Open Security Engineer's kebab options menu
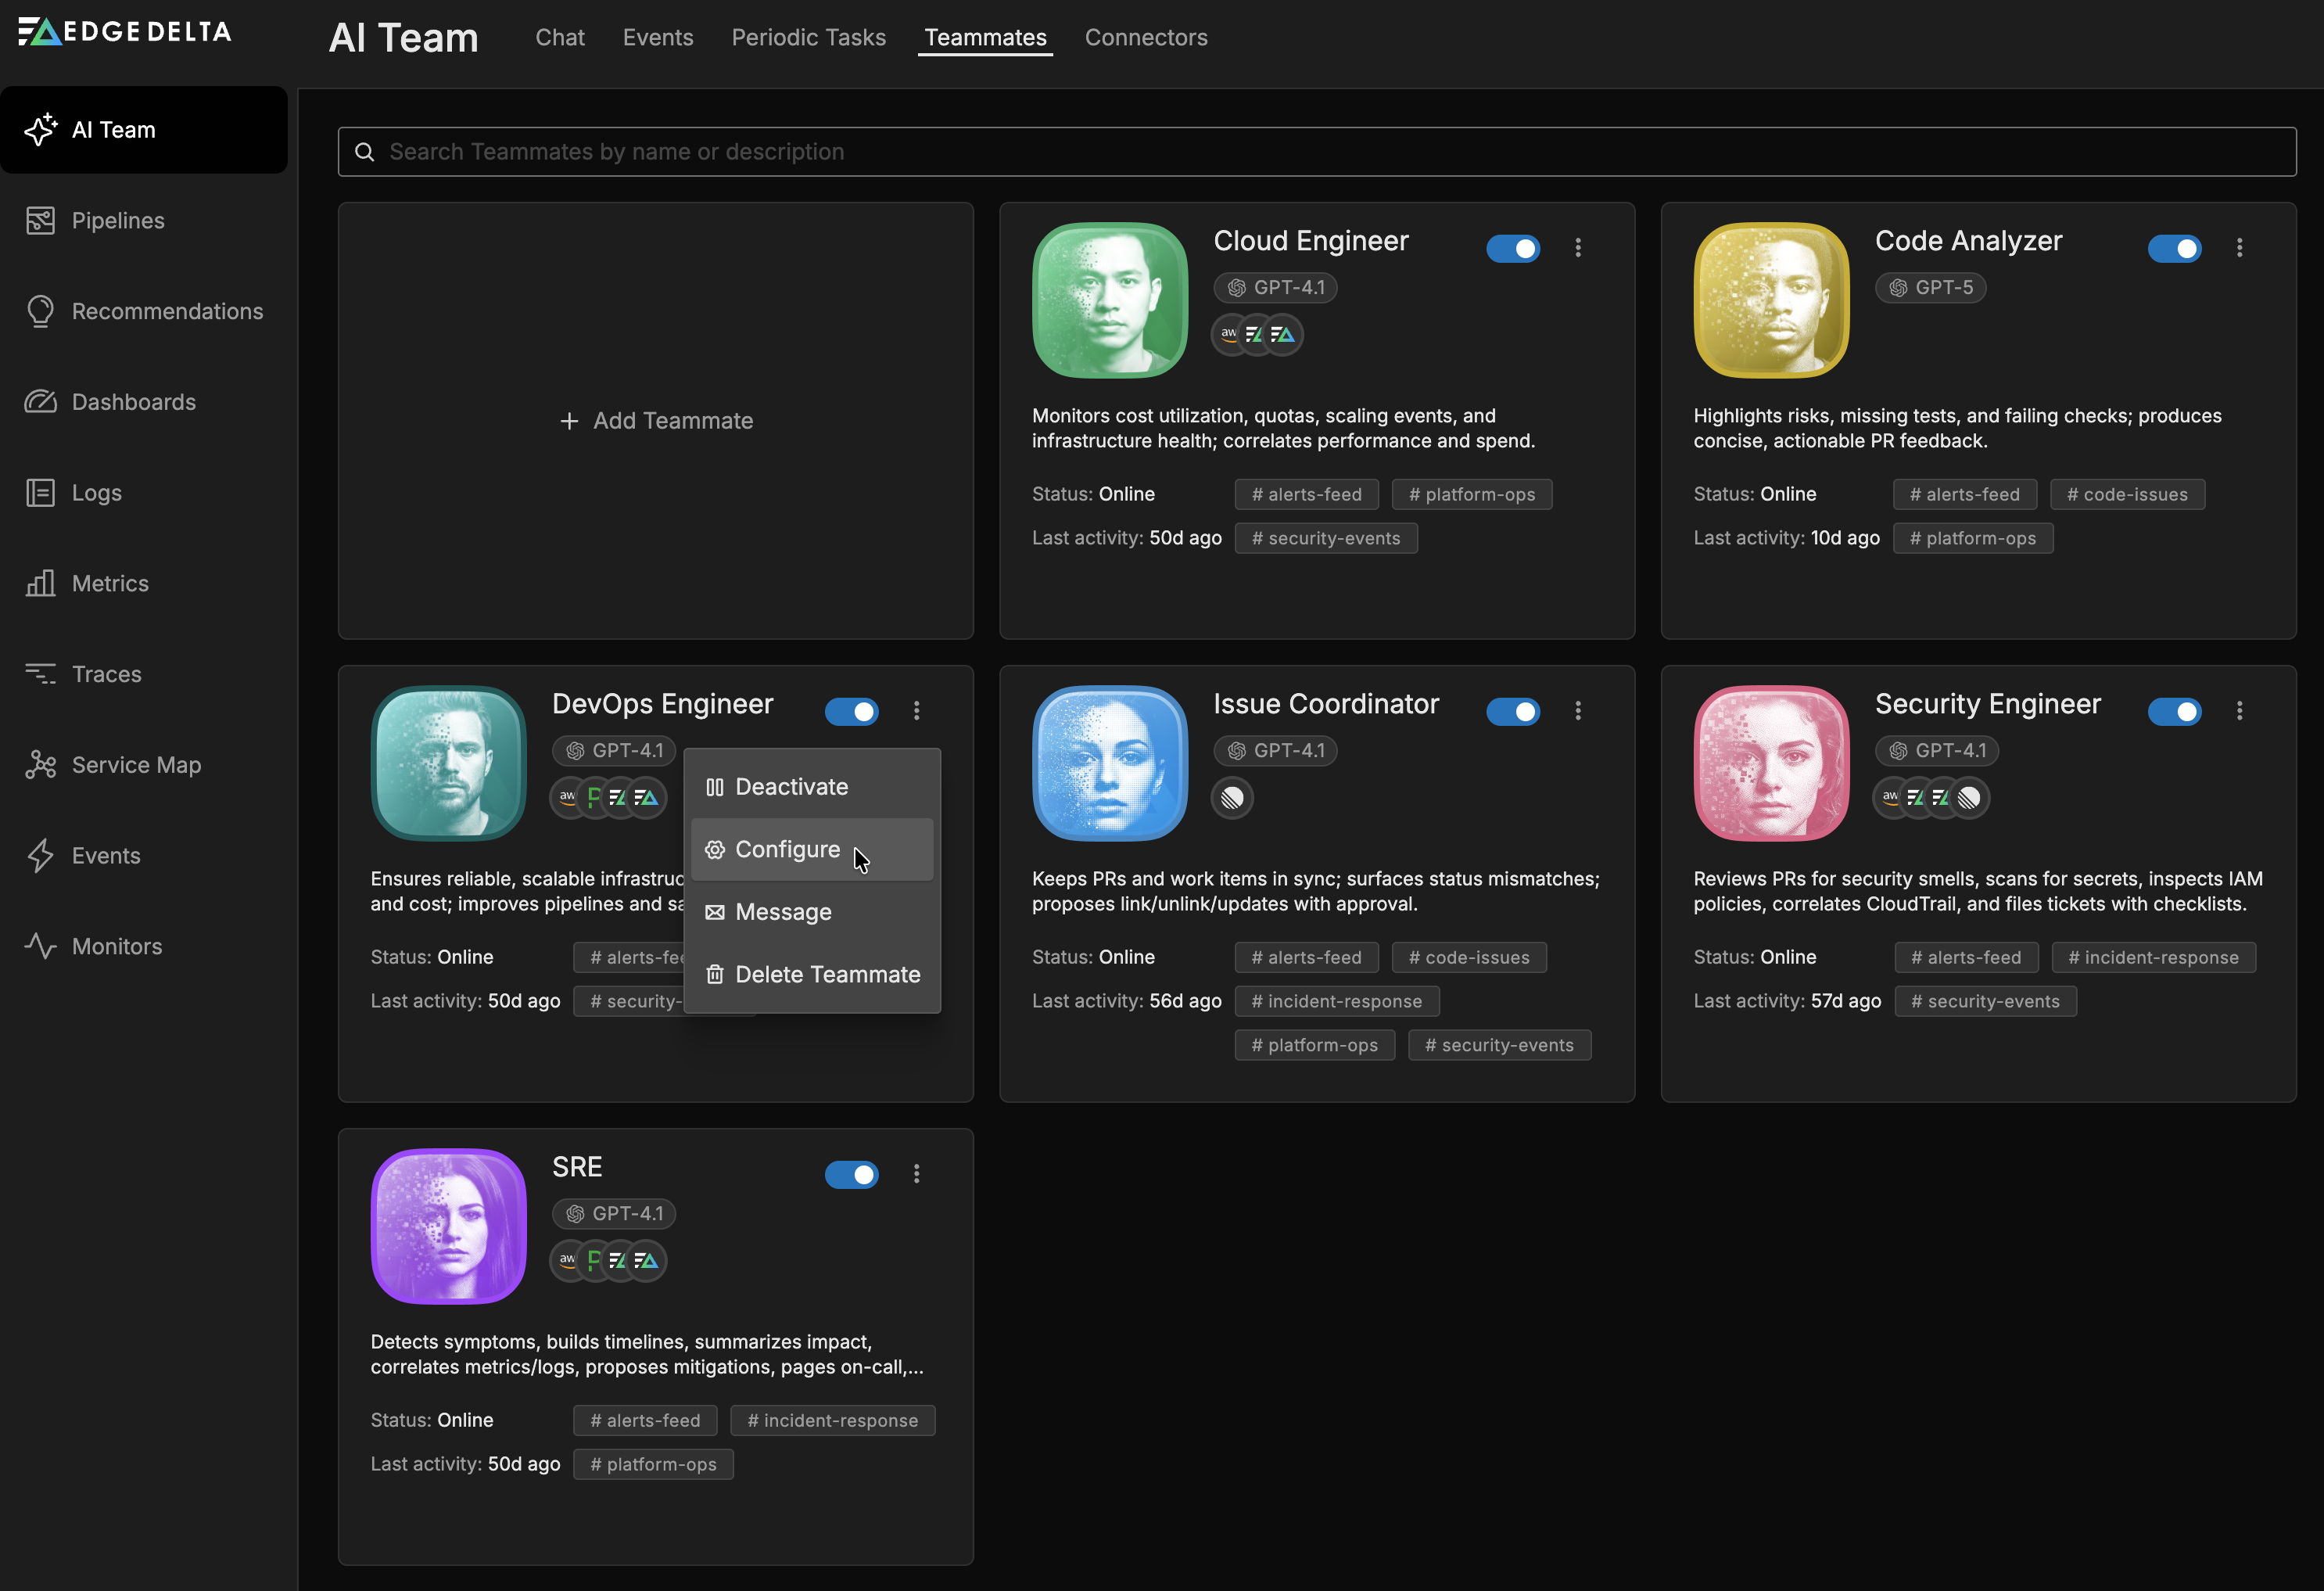The image size is (2324, 1591). click(x=2239, y=711)
